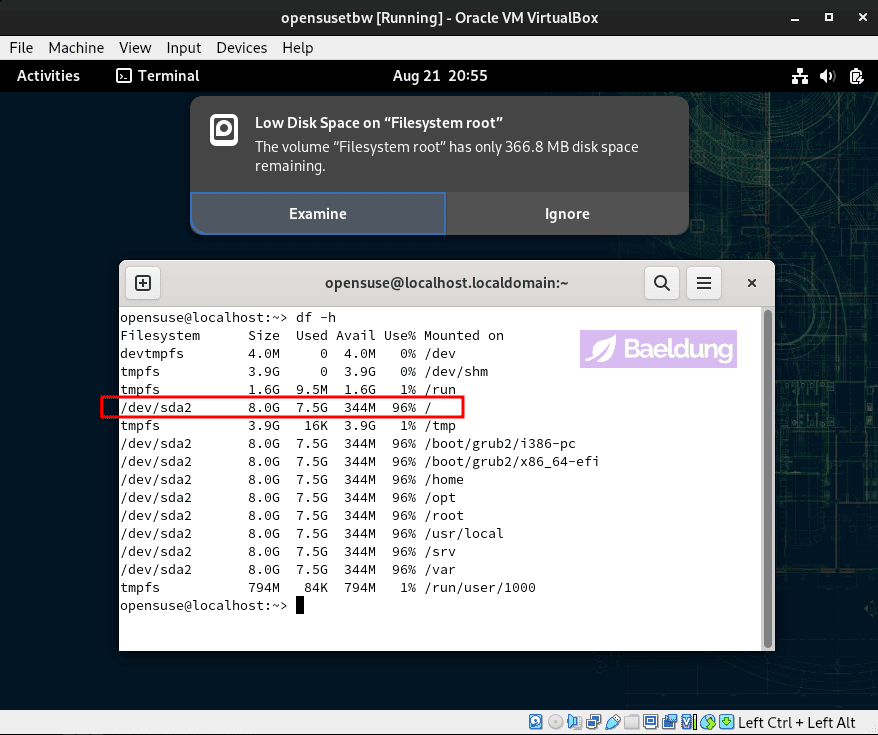Screen dimensions: 878x735
Task: Click the terminal search magnifier icon
Action: point(662,283)
